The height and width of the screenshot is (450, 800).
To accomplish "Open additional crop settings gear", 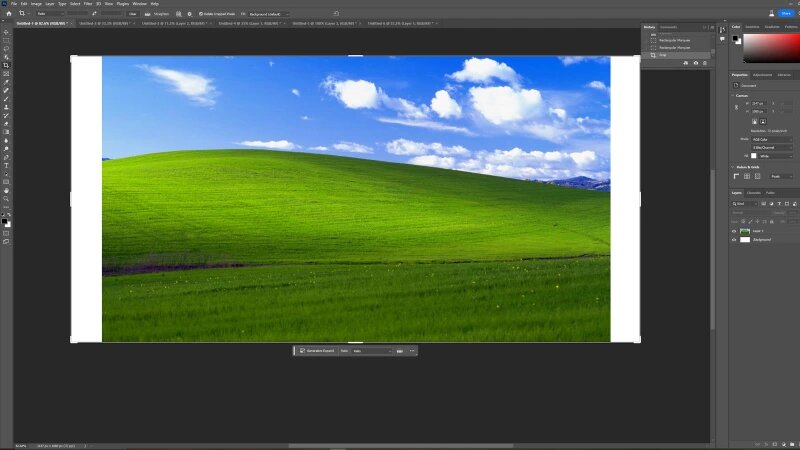I will pyautogui.click(x=189, y=14).
